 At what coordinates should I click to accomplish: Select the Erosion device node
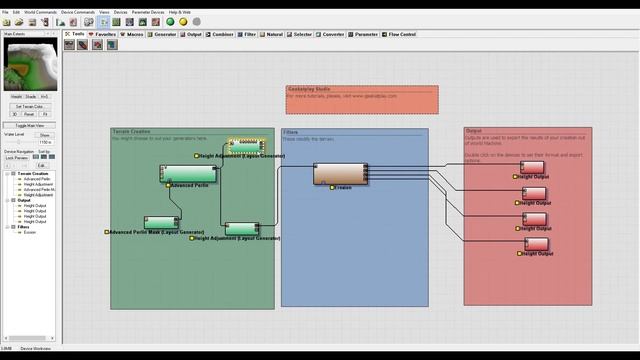click(x=340, y=174)
